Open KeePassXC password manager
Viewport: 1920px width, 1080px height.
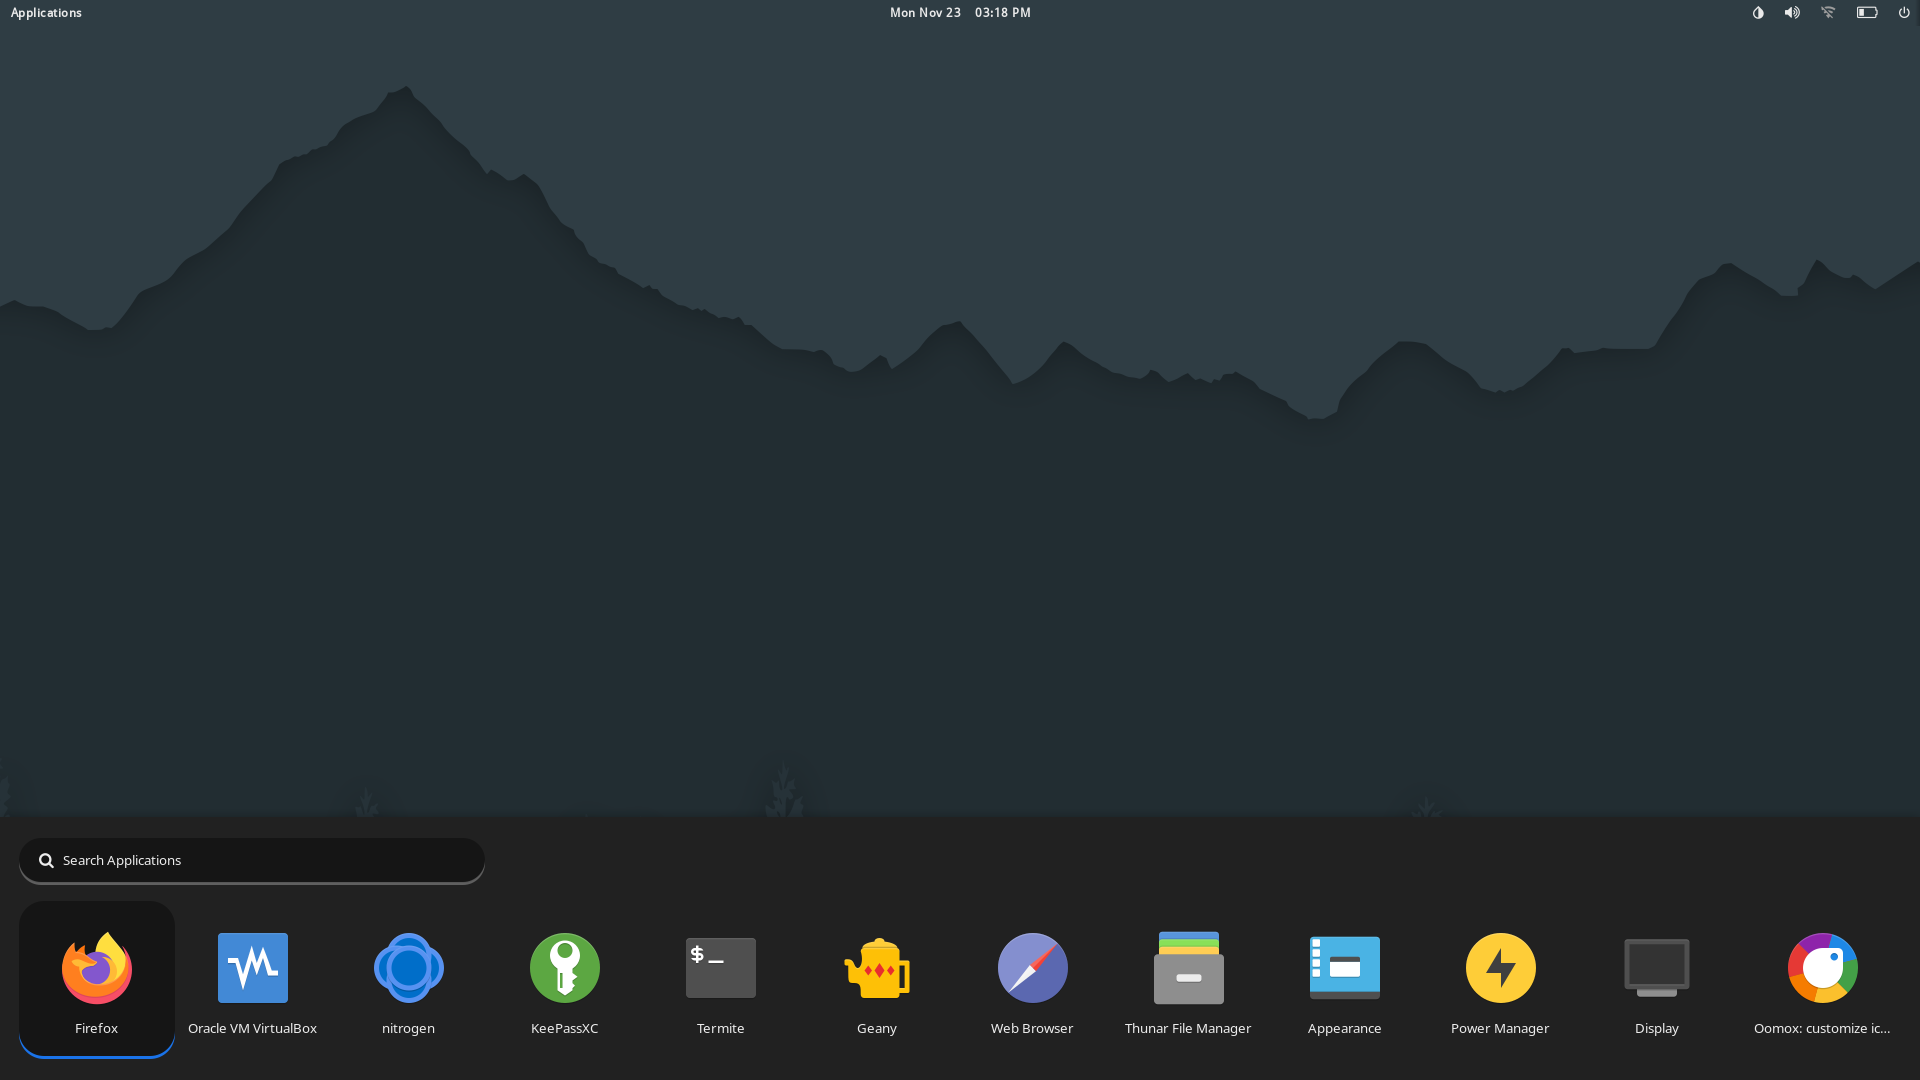tap(564, 968)
